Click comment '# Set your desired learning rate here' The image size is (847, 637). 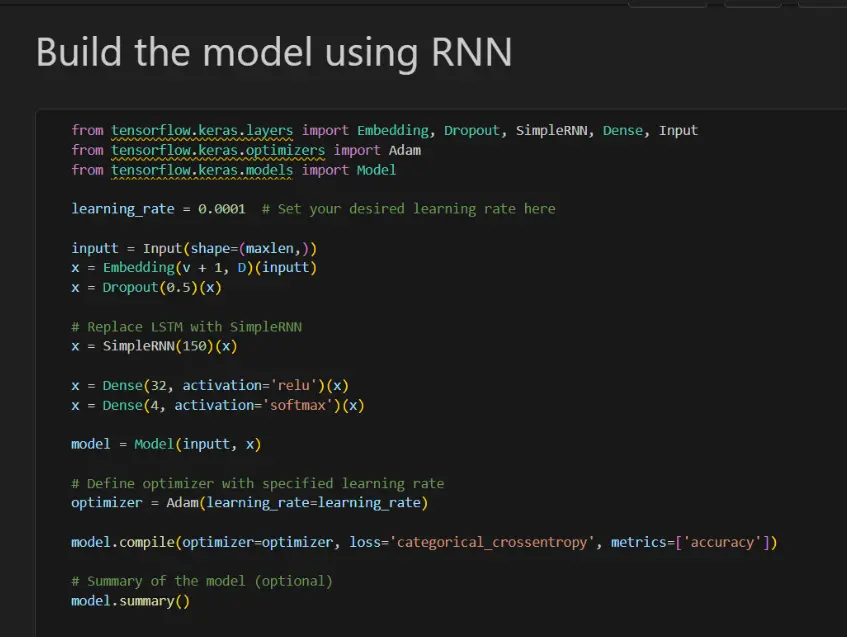coord(408,209)
